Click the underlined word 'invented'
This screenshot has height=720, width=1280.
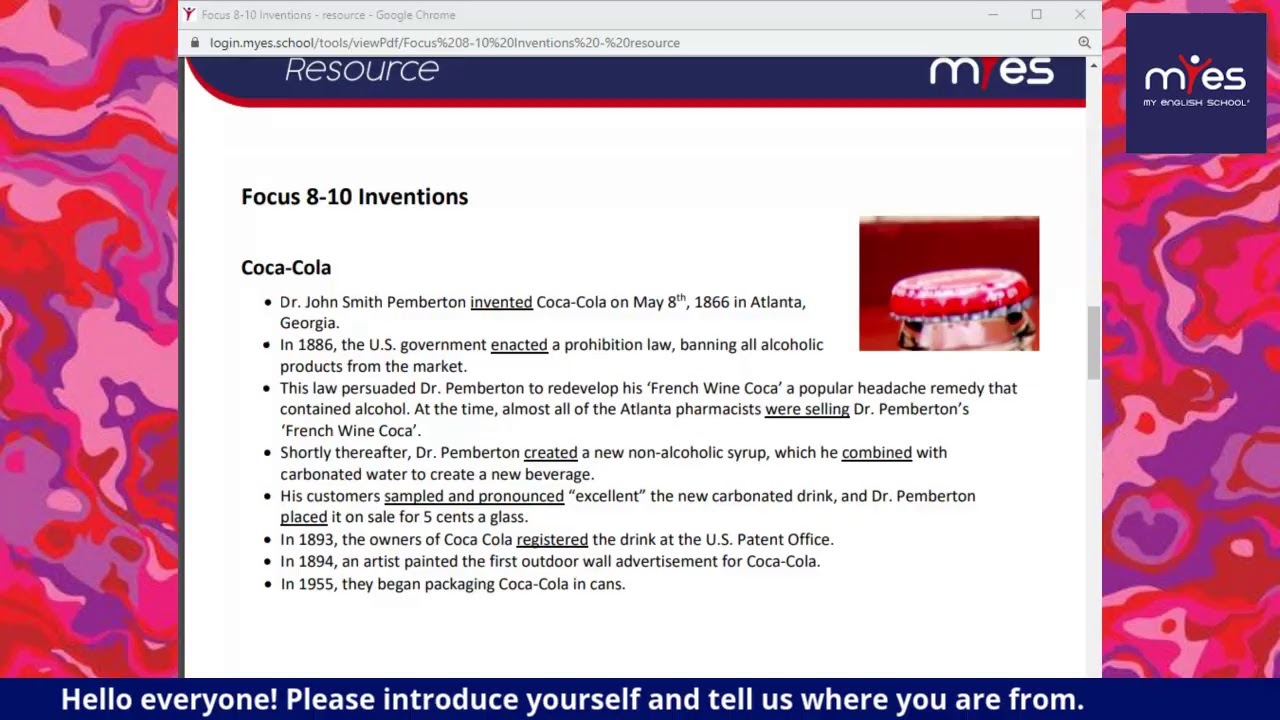tap(501, 302)
